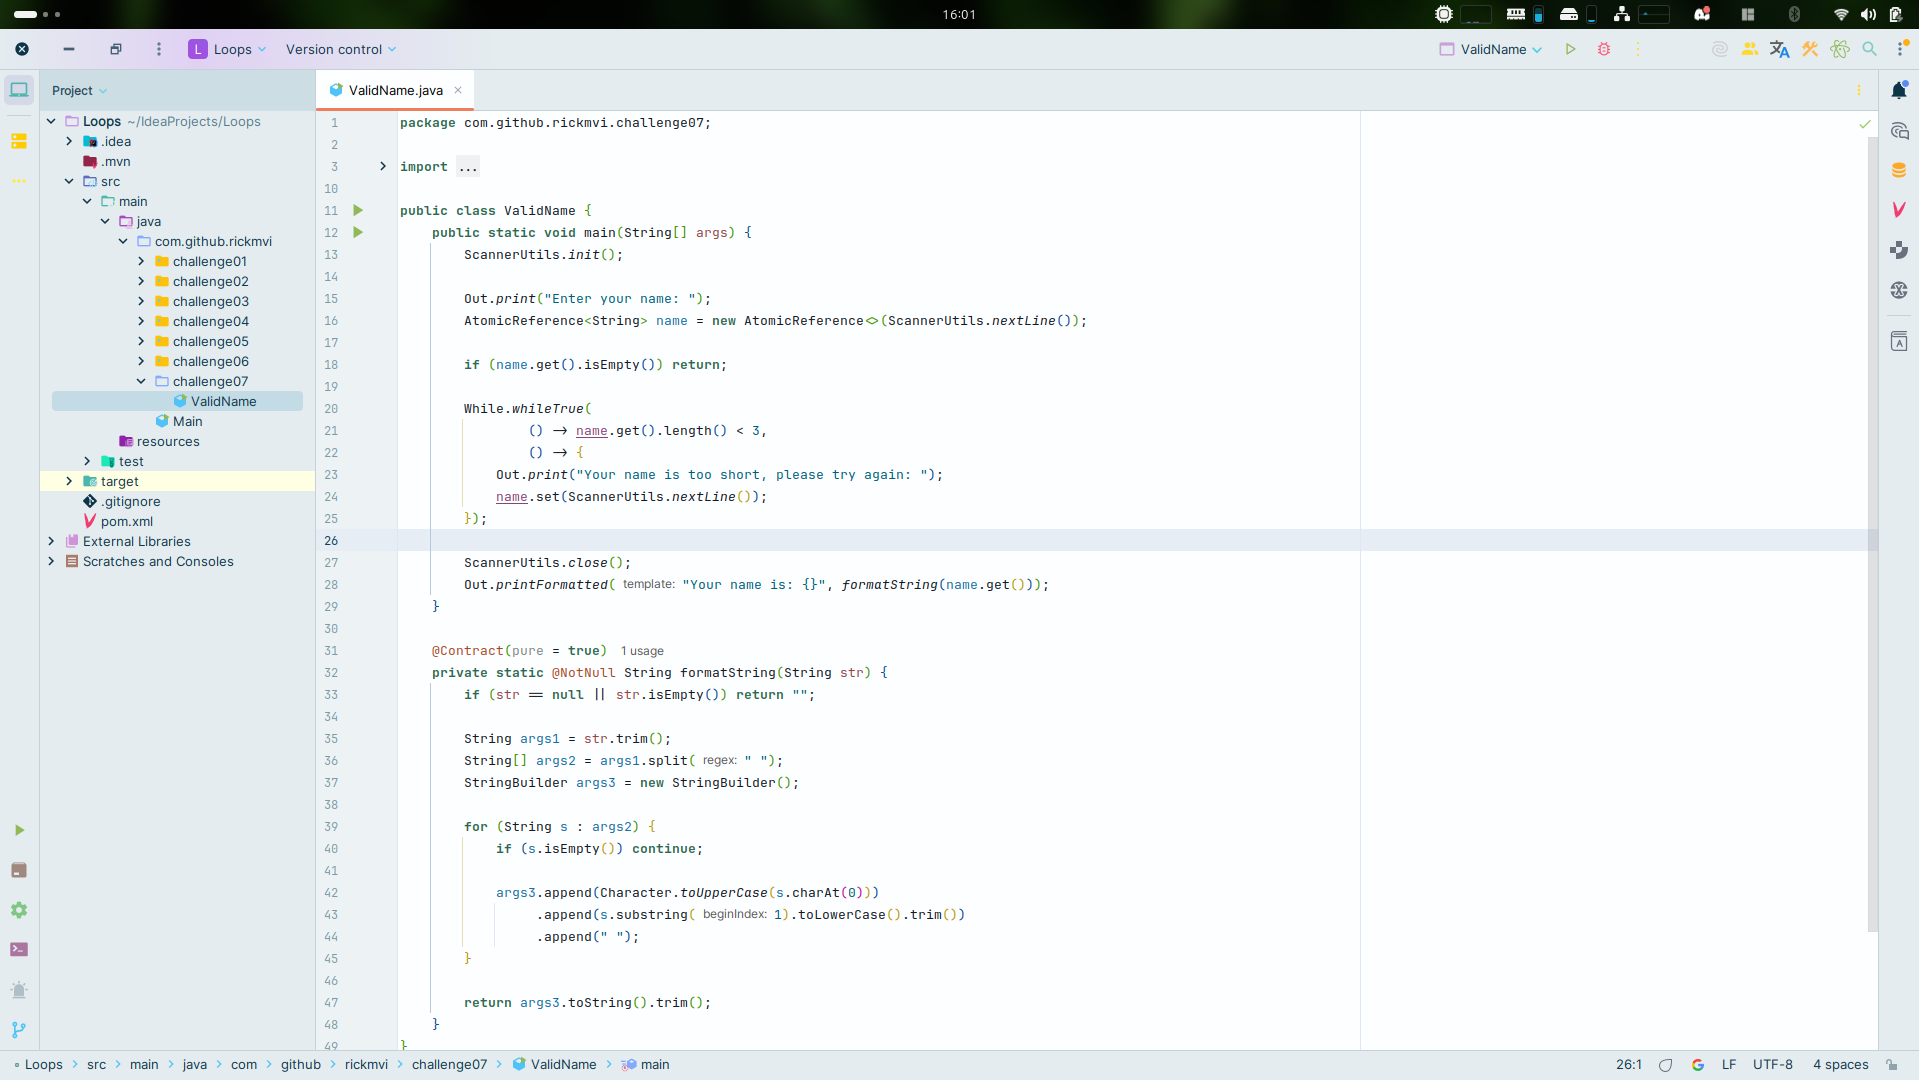Click UTF-8 encoding in status bar
Viewport: 1919px width, 1080px height.
pos(1772,1065)
